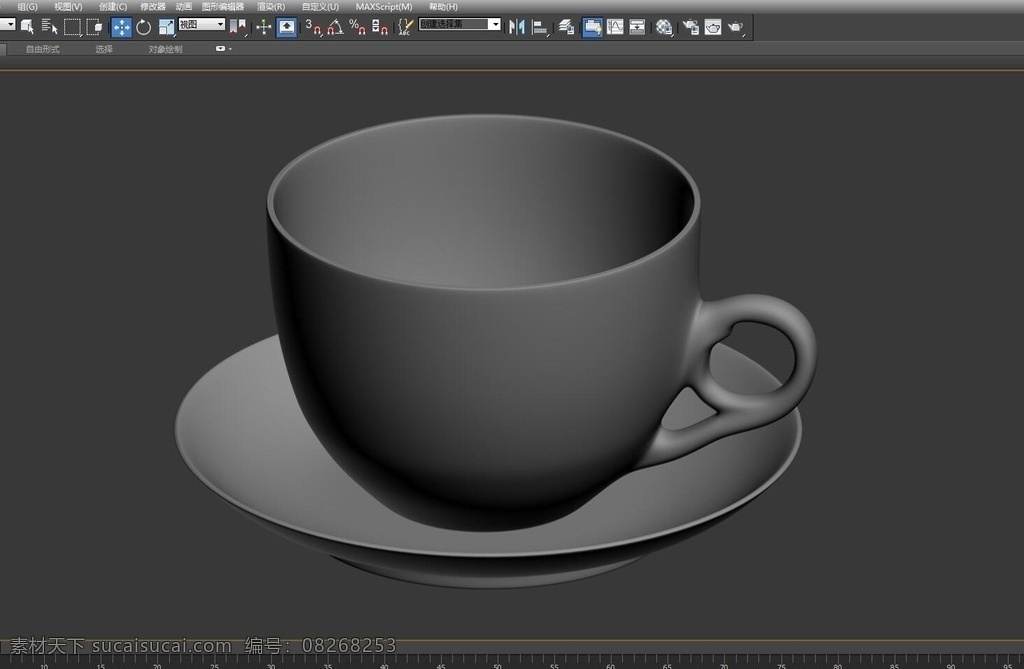Open the 组(G) menu

(27, 7)
